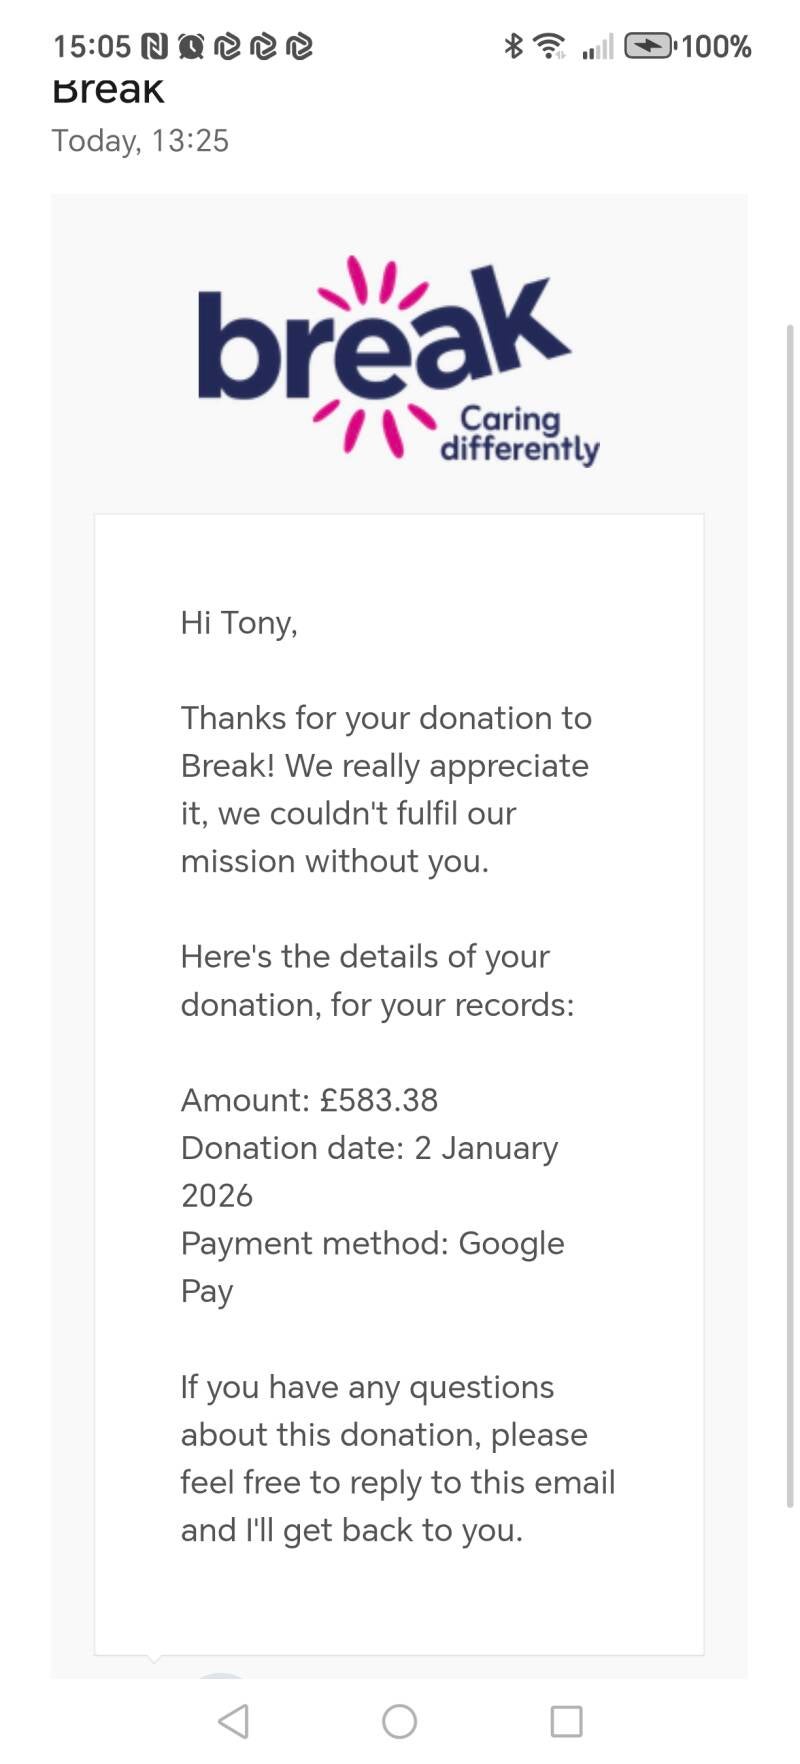800x1764 pixels.
Task: Tap the 100% battery percentage text
Action: pyautogui.click(x=716, y=46)
